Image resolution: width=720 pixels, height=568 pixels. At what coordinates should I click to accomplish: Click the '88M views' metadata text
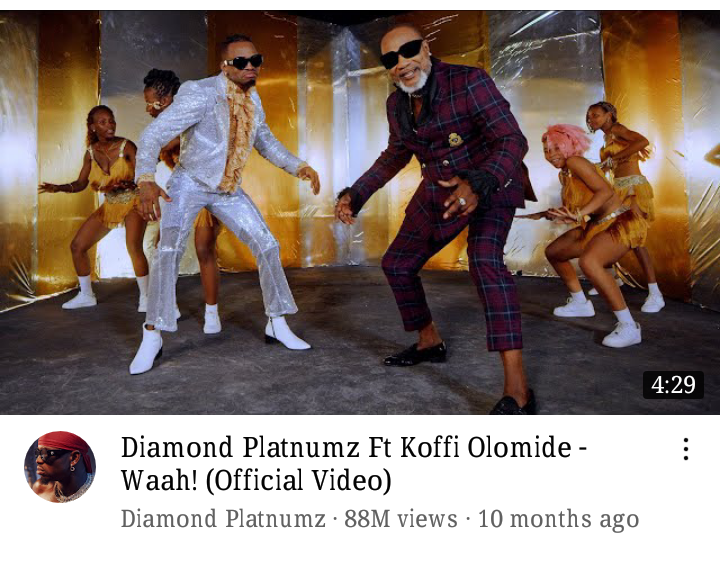tap(401, 519)
